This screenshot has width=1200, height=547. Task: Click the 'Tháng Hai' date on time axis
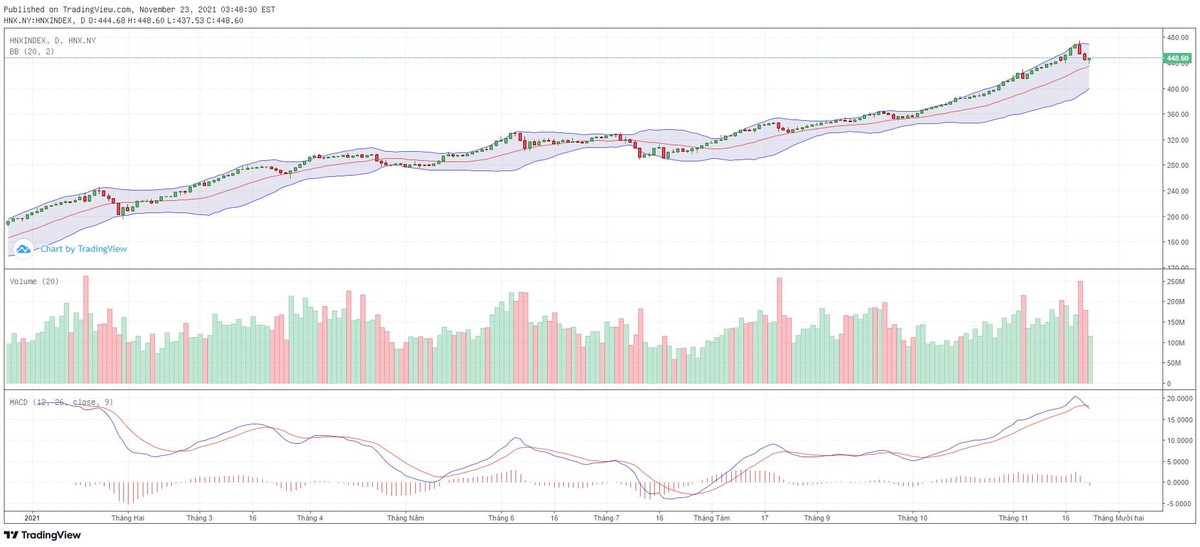(x=129, y=518)
